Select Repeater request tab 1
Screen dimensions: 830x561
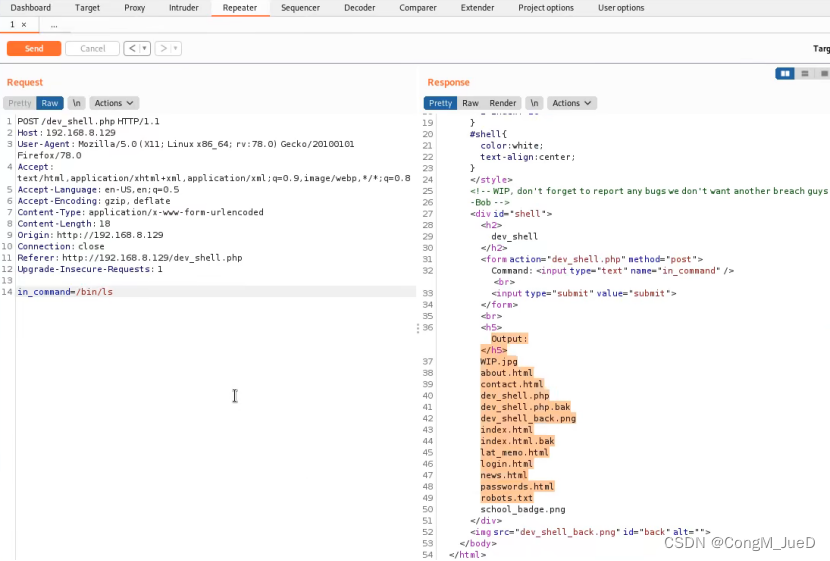pyautogui.click(x=12, y=25)
